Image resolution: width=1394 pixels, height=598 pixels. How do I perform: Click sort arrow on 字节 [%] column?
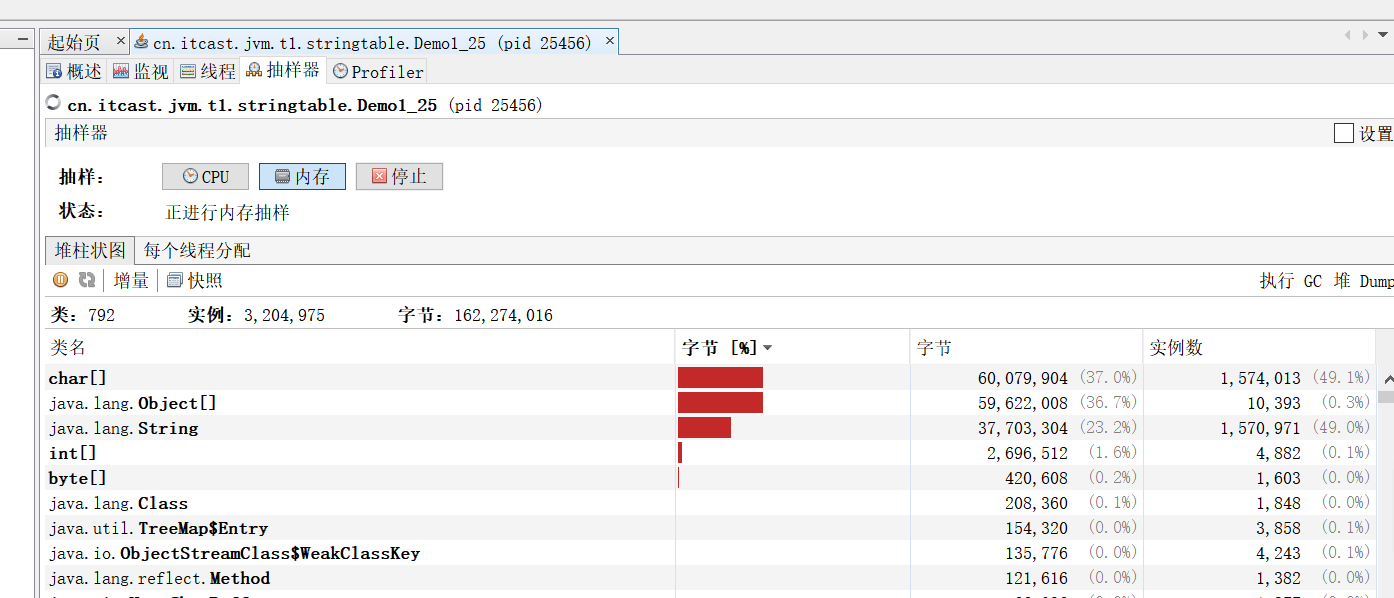click(767, 348)
